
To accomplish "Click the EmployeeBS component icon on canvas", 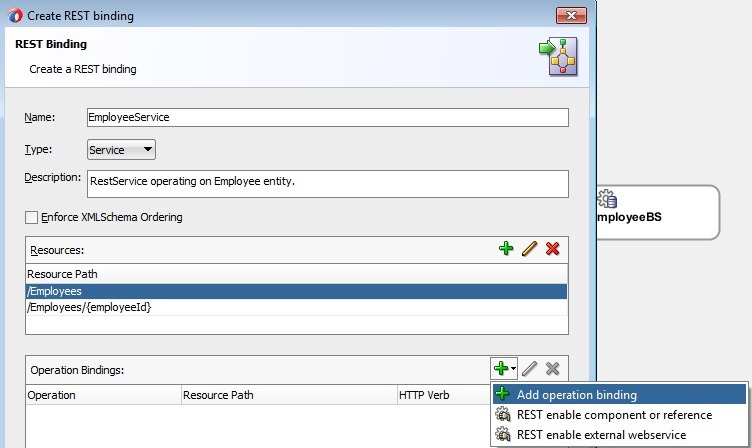I will 607,199.
